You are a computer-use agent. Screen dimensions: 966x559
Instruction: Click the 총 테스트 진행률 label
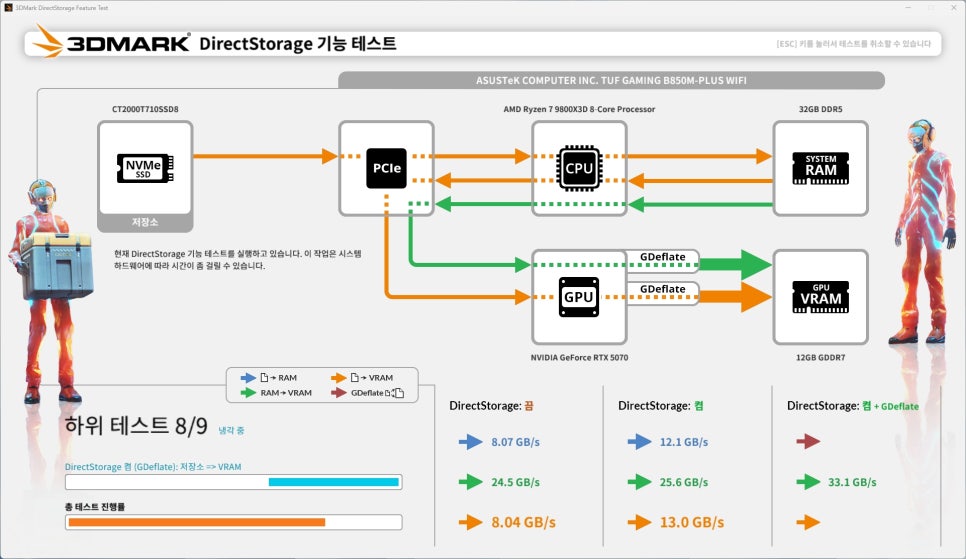(95, 507)
